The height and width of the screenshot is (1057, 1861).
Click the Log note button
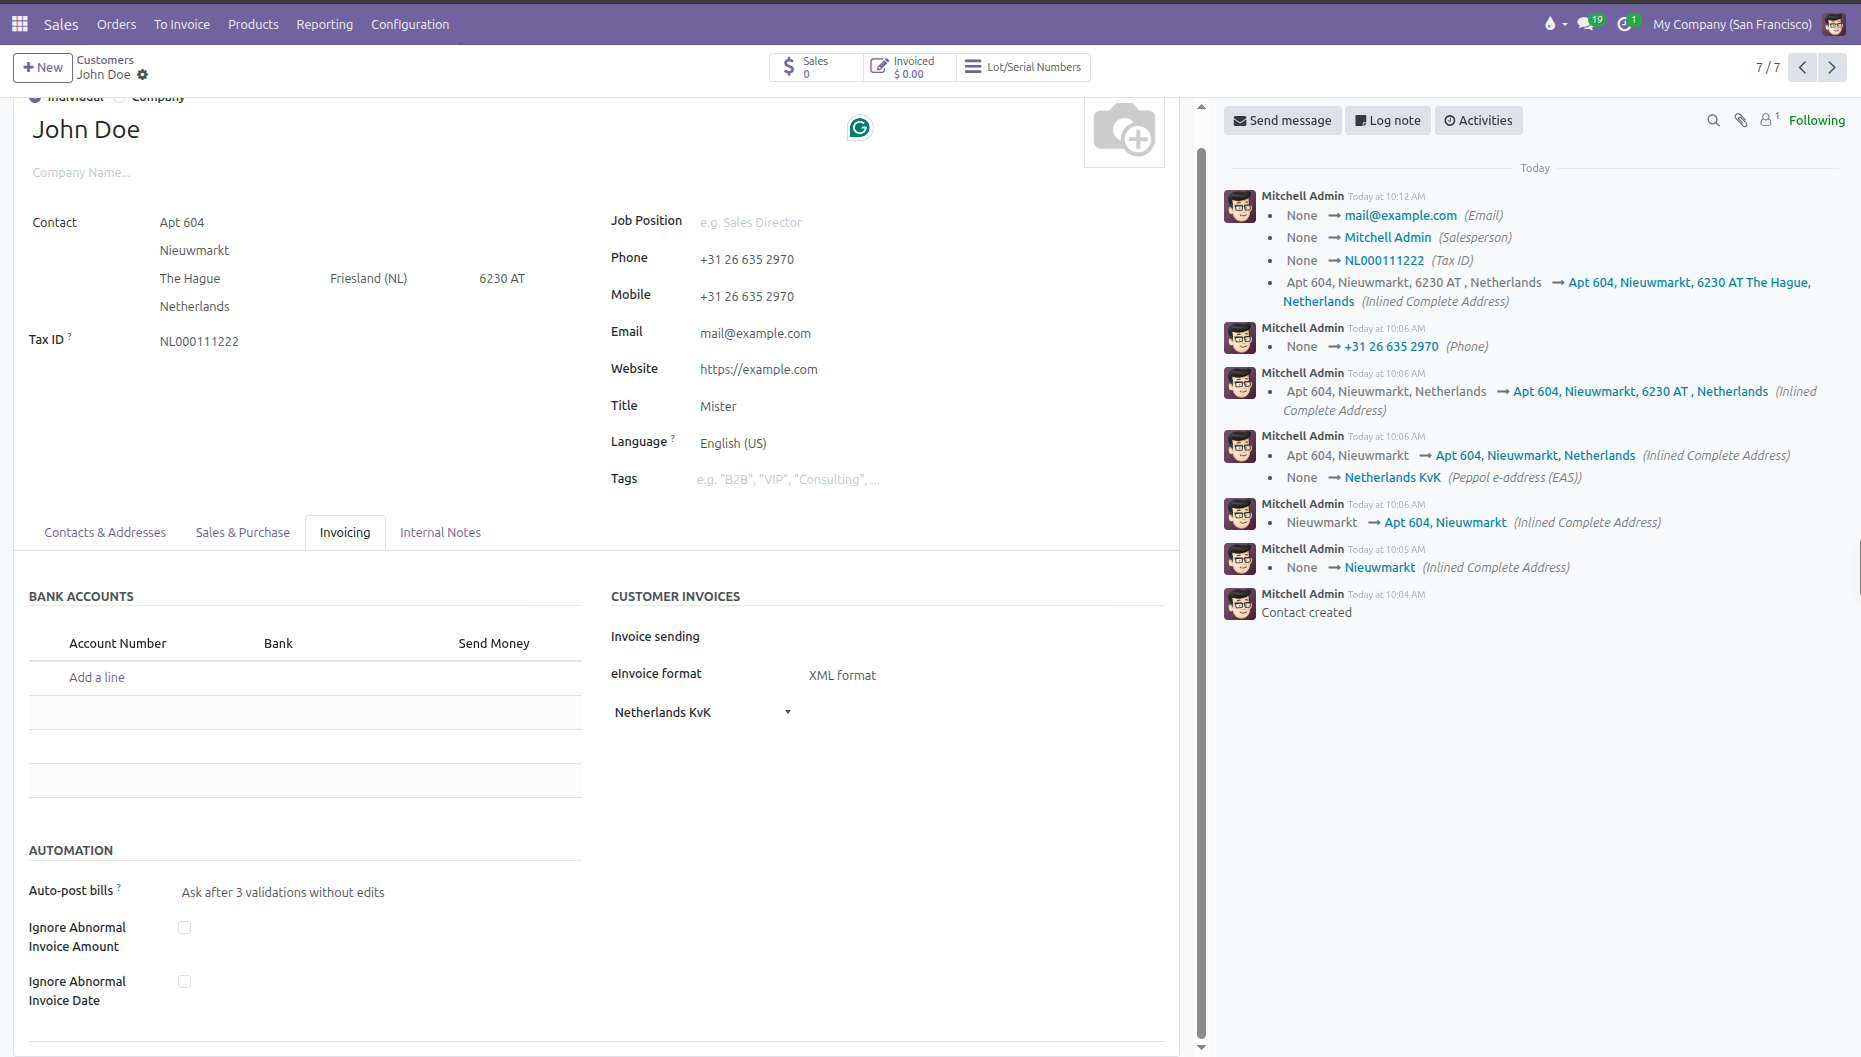coord(1387,120)
